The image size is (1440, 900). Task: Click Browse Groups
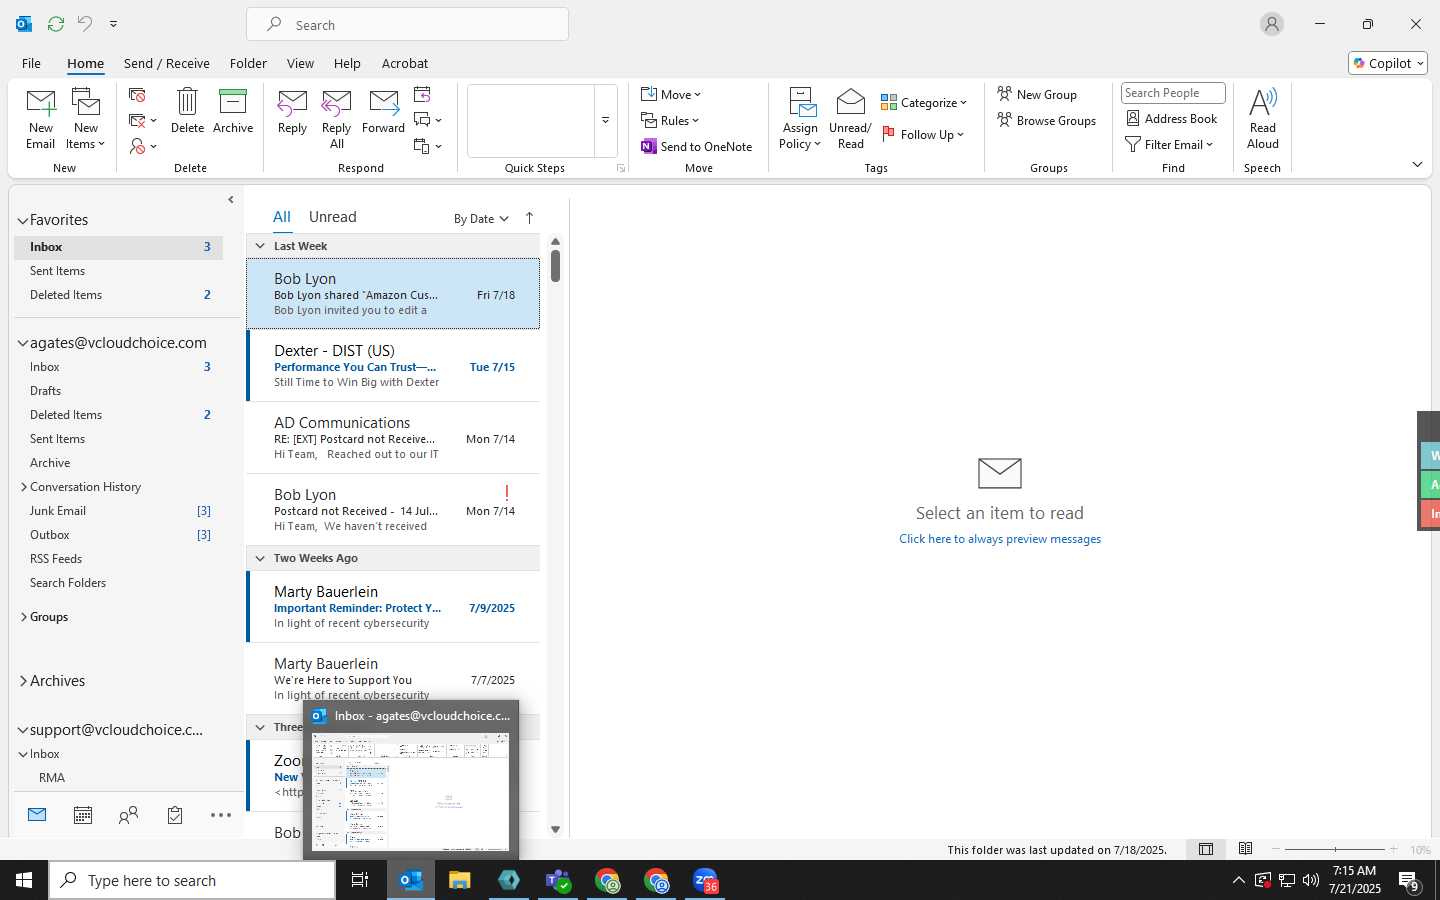1046,120
